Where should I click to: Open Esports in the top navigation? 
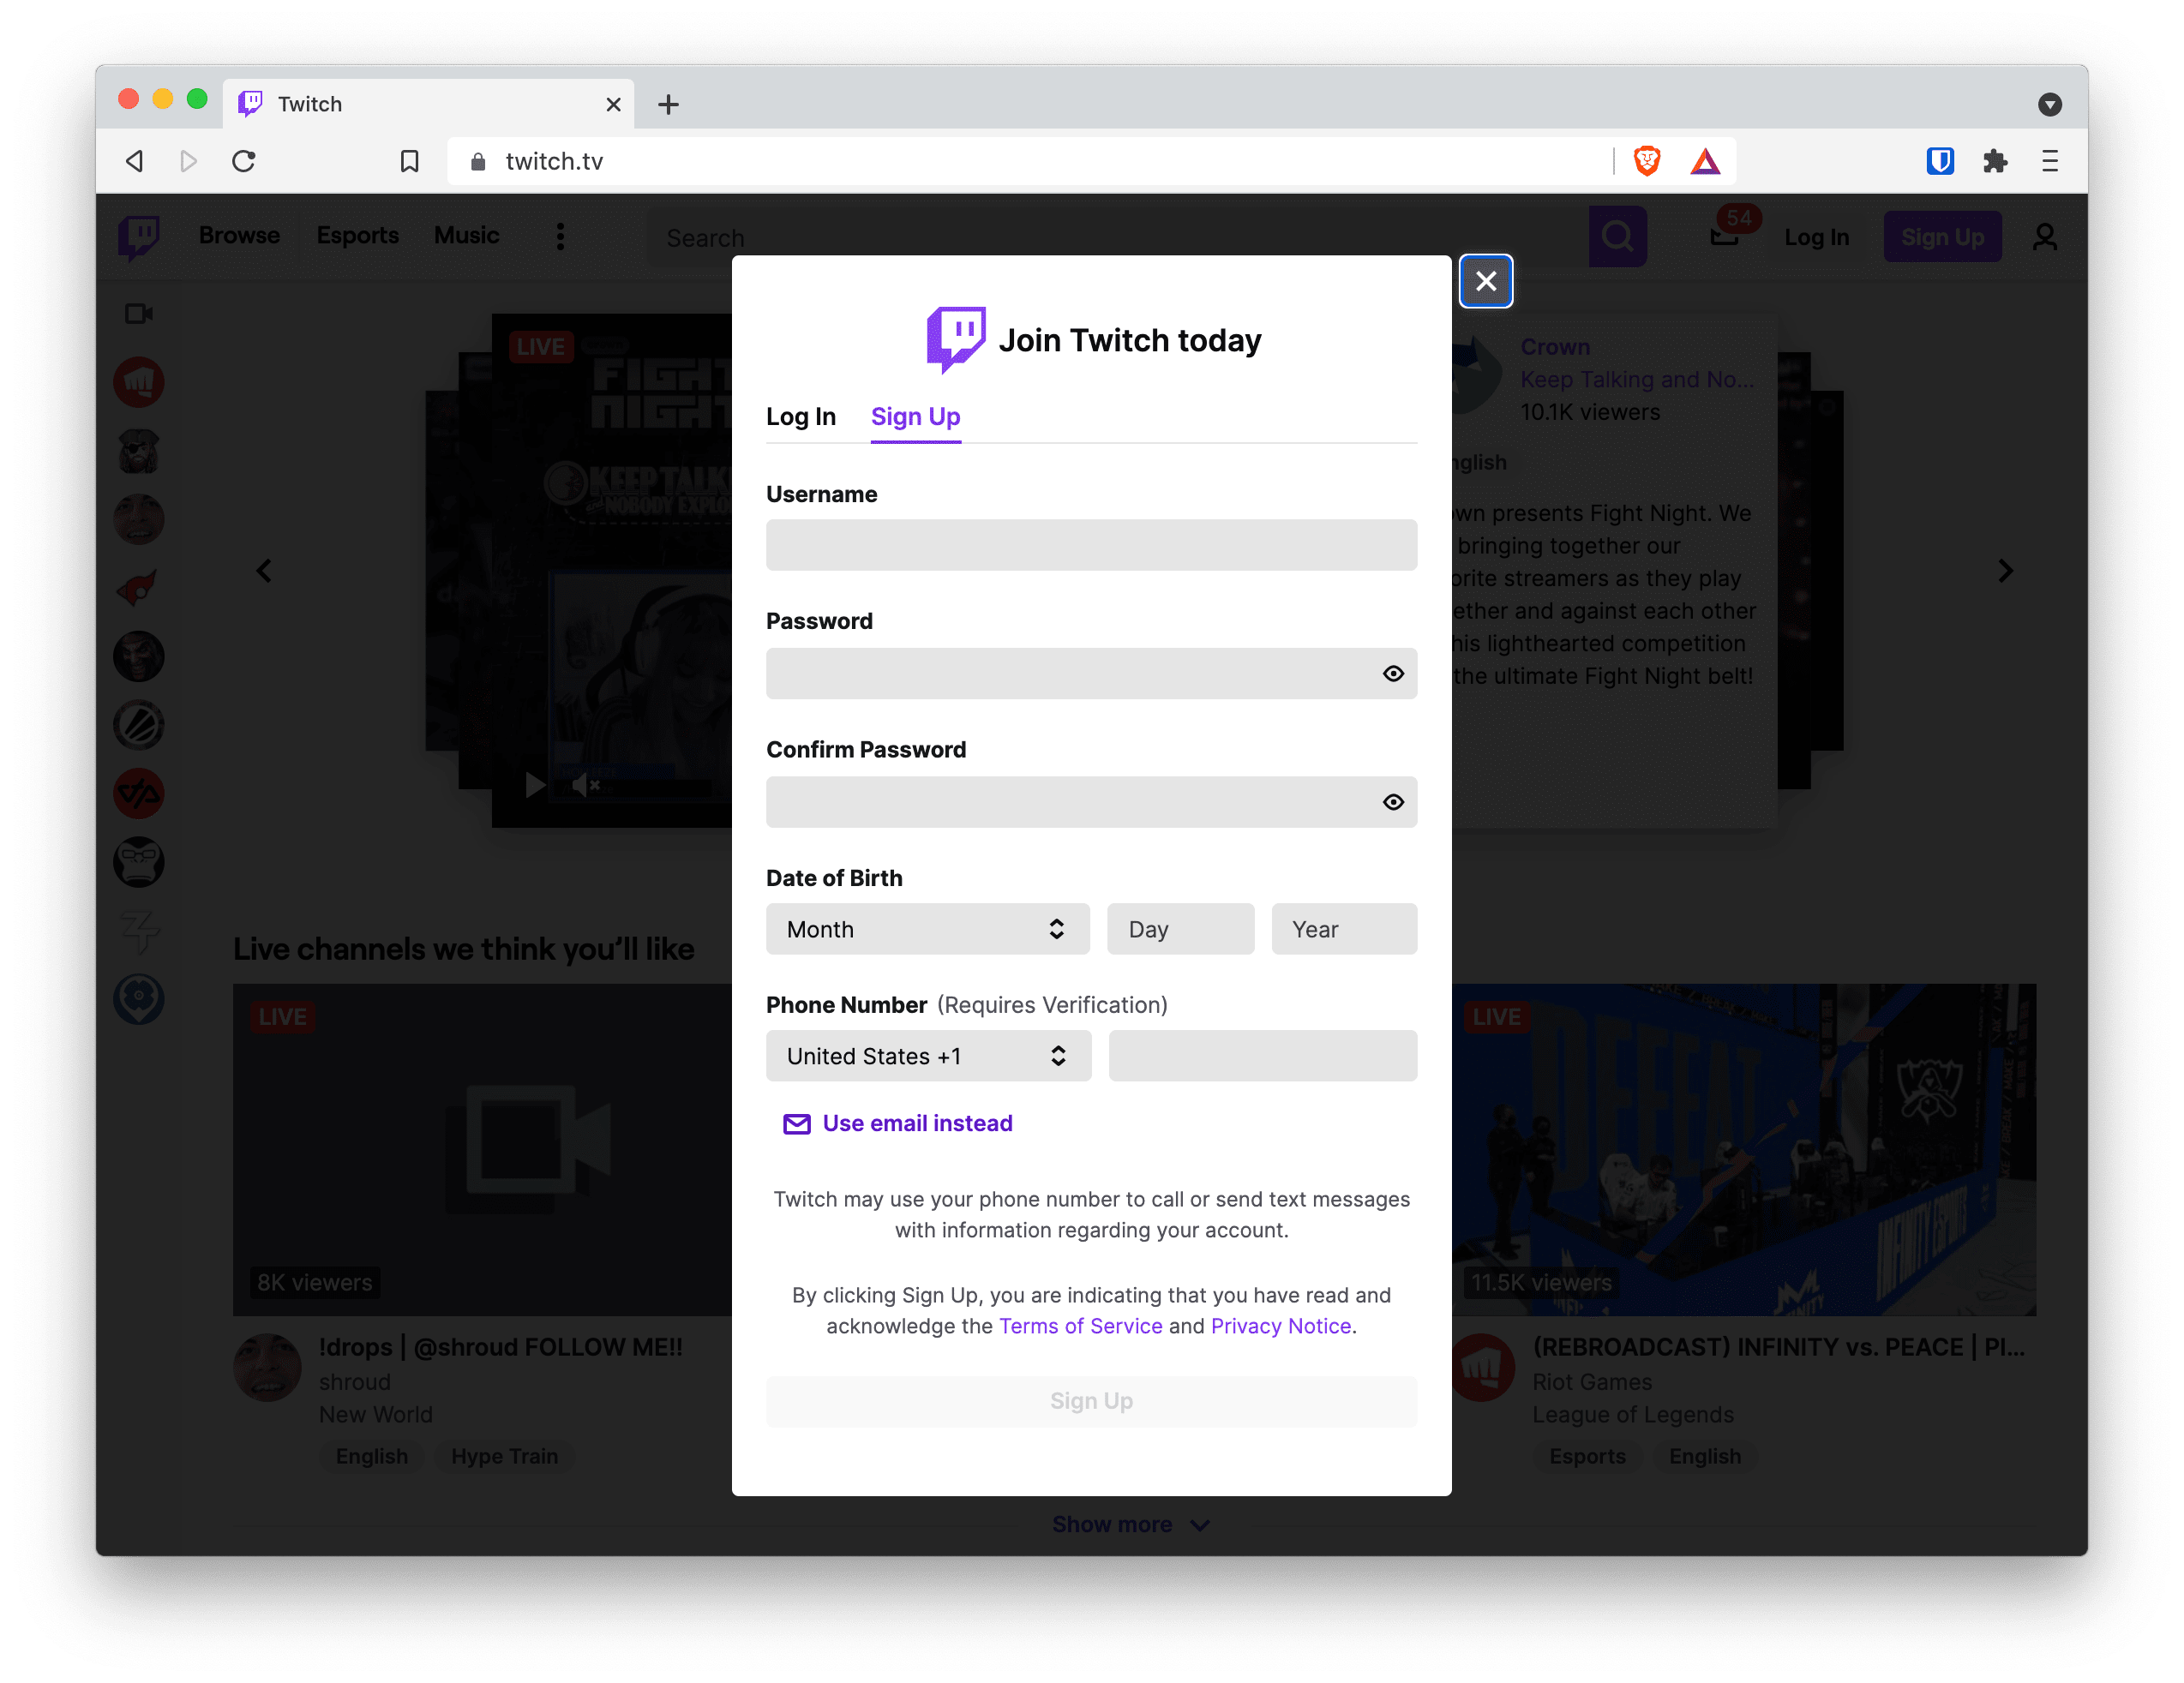357,235
